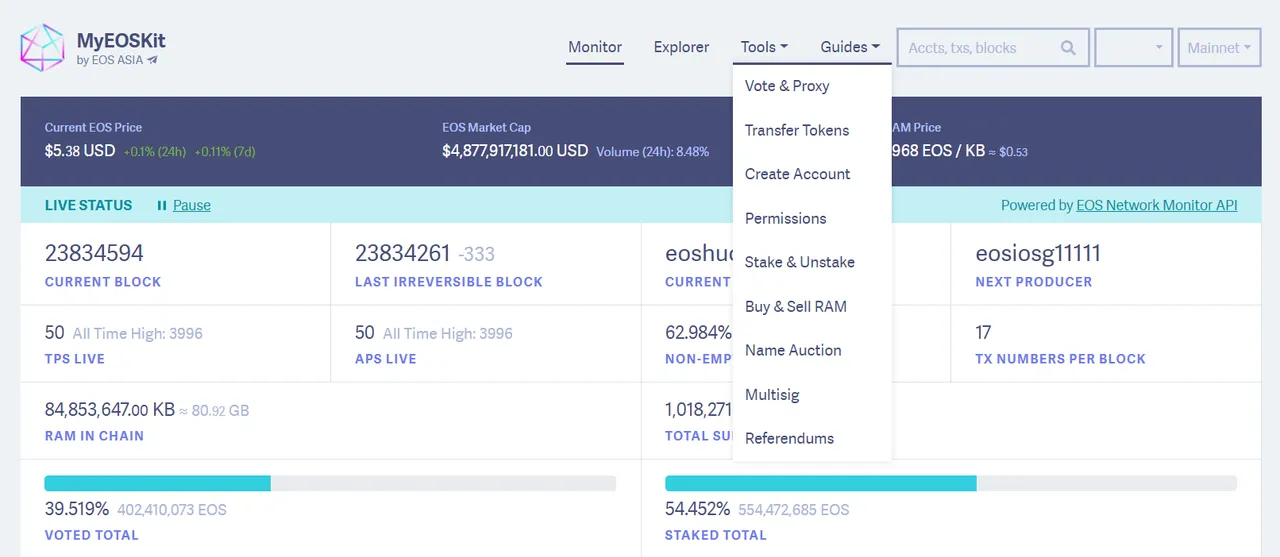Click the MyEOSKit polyhedron logo icon
Screen dimensions: 1280x557
[42, 48]
